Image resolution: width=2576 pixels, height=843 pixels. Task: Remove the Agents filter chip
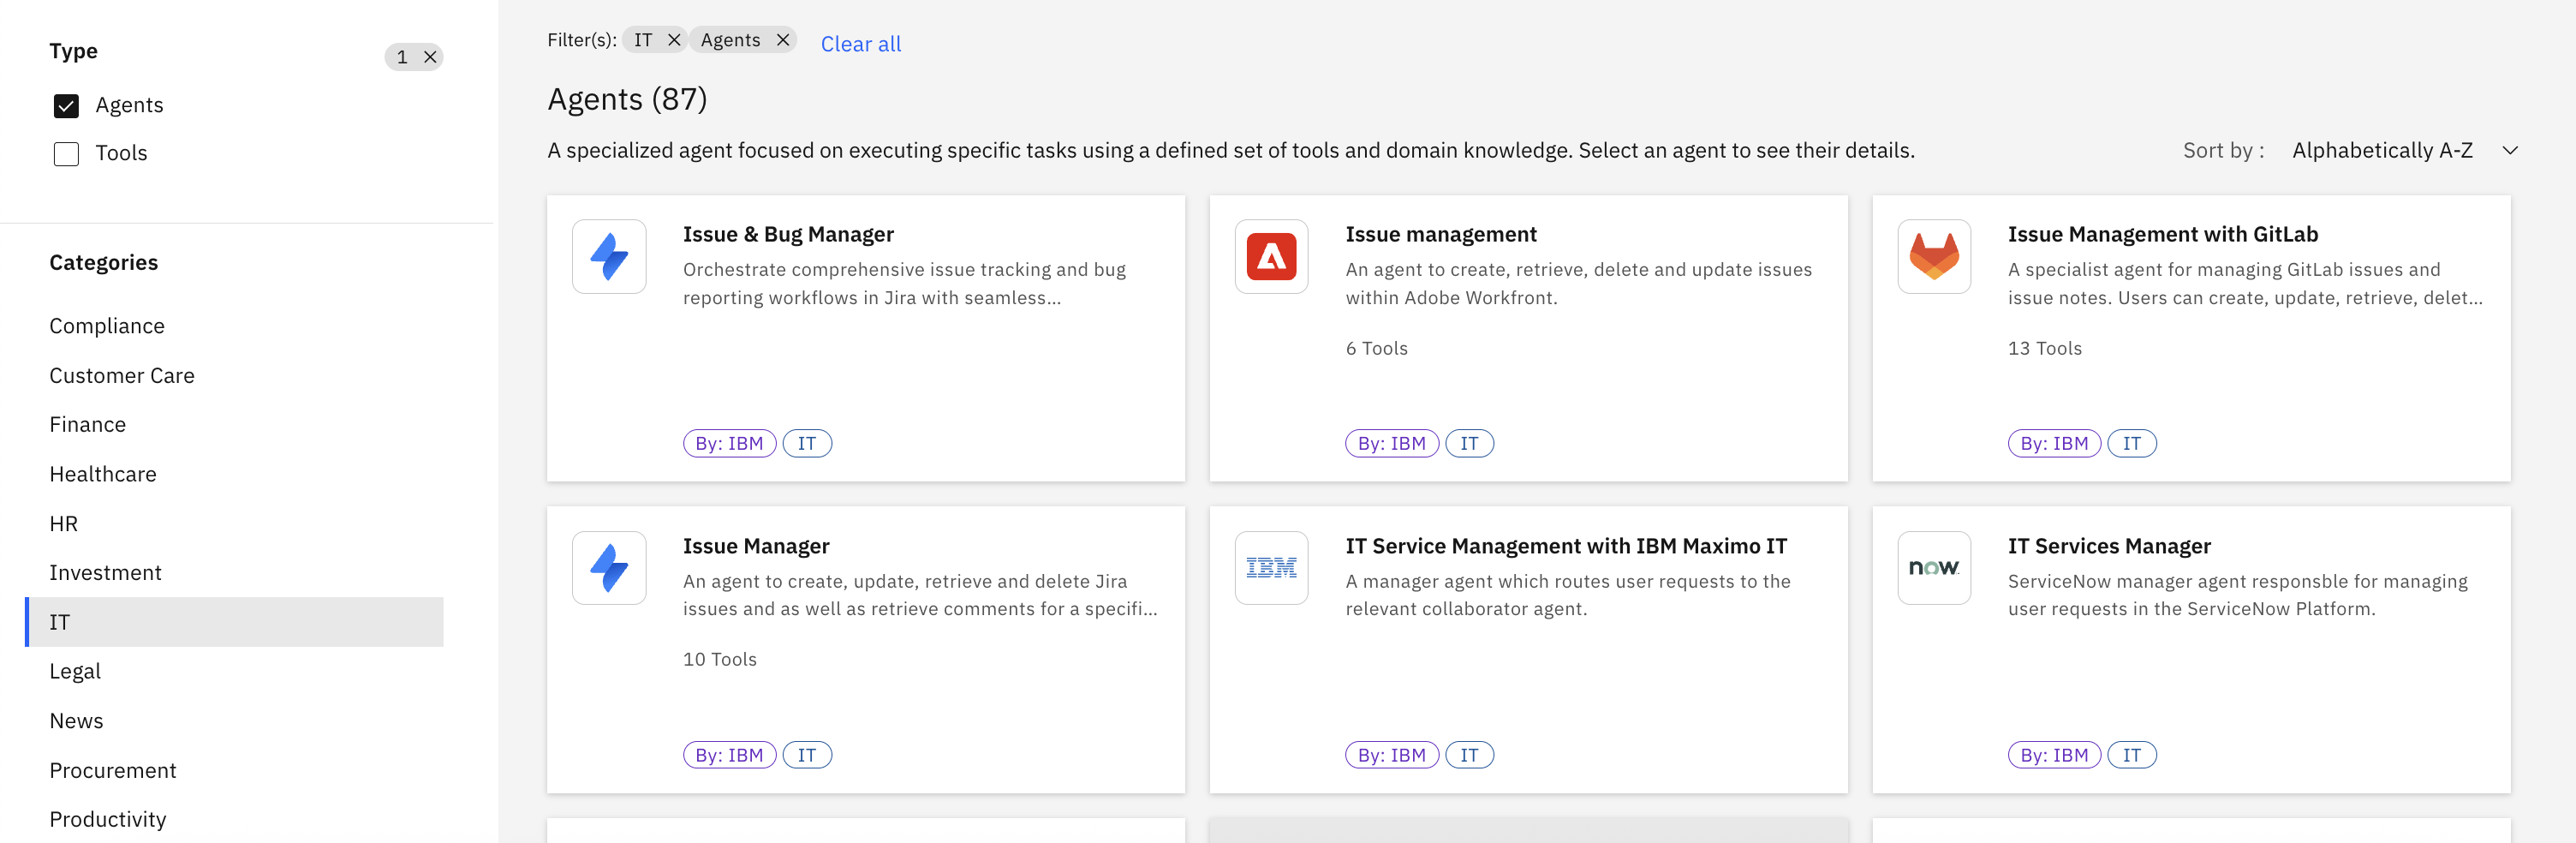coord(783,40)
